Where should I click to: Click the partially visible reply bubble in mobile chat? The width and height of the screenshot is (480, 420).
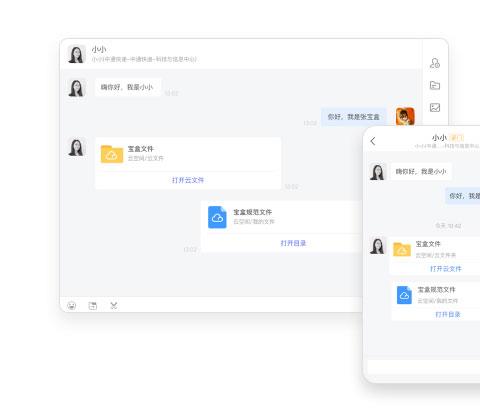(463, 196)
